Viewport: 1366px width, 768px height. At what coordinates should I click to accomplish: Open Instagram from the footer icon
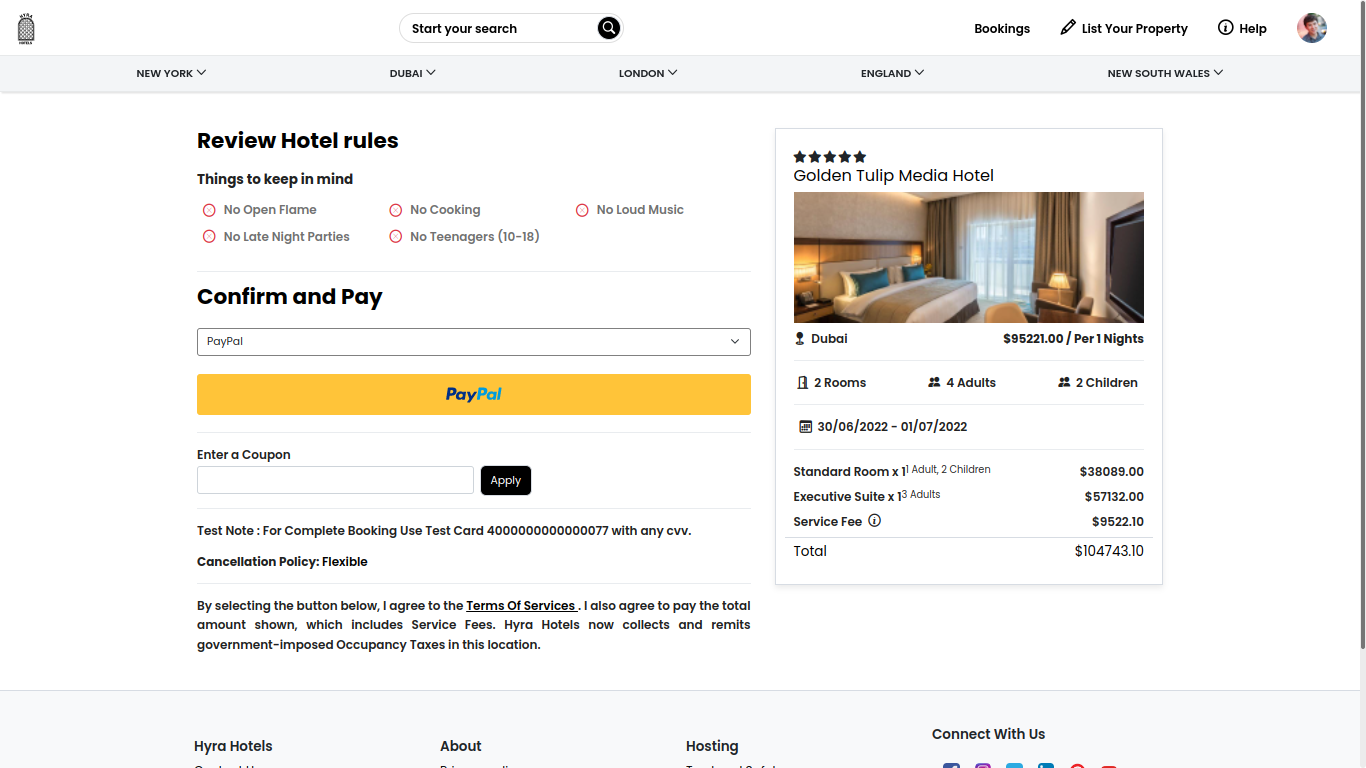click(x=983, y=765)
